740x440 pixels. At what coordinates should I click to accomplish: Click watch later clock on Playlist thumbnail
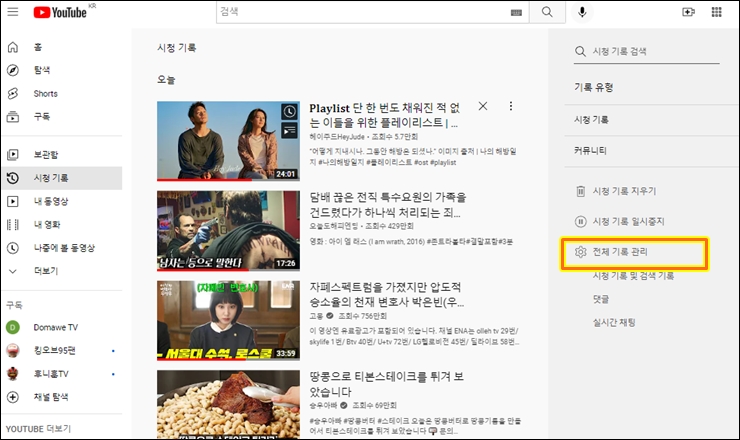(x=289, y=111)
